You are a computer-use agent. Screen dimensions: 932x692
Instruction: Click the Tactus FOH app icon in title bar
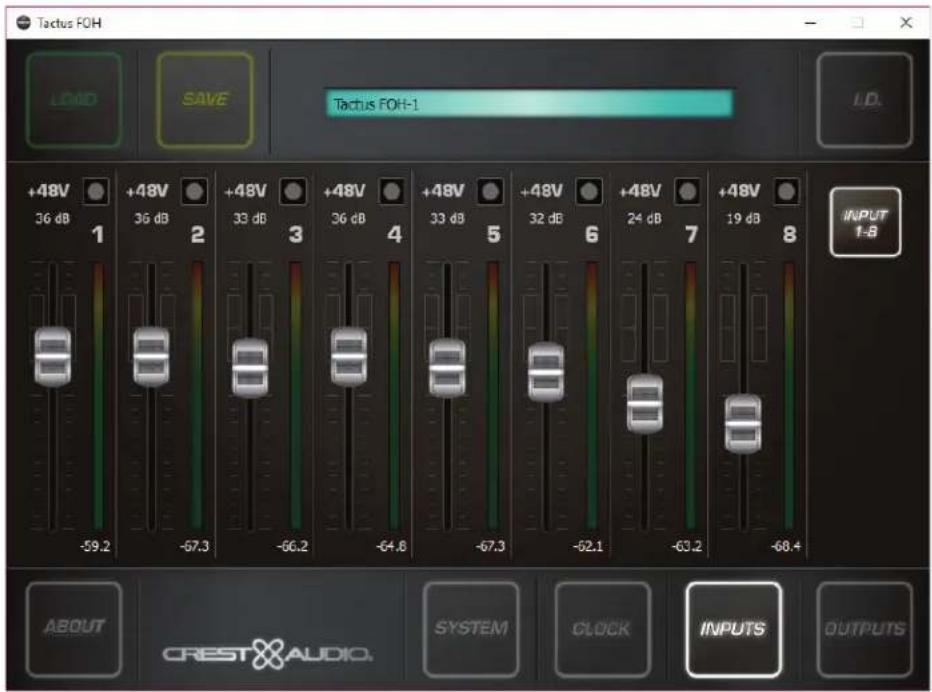pos(23,23)
